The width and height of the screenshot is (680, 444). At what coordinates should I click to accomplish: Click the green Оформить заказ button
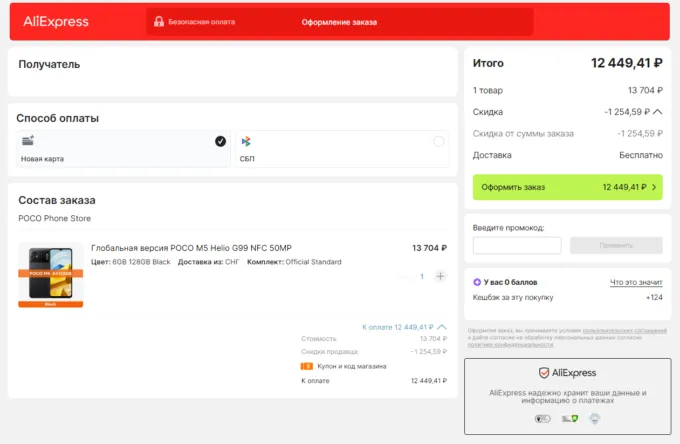point(567,187)
